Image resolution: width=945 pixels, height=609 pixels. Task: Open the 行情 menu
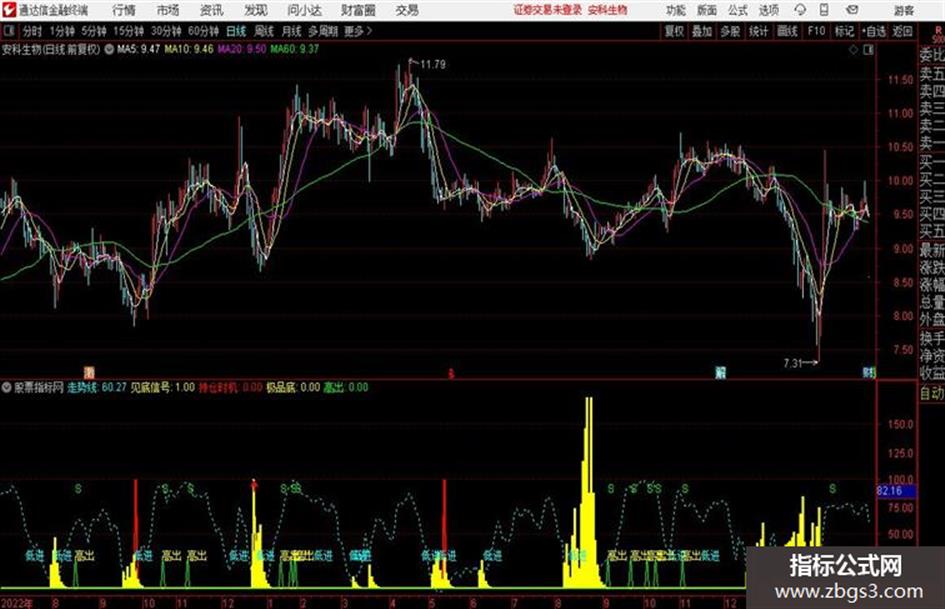(124, 10)
